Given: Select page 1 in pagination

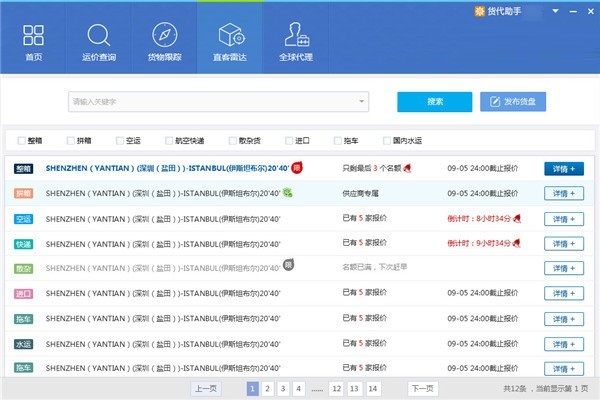Looking at the screenshot, I should coord(253,389).
